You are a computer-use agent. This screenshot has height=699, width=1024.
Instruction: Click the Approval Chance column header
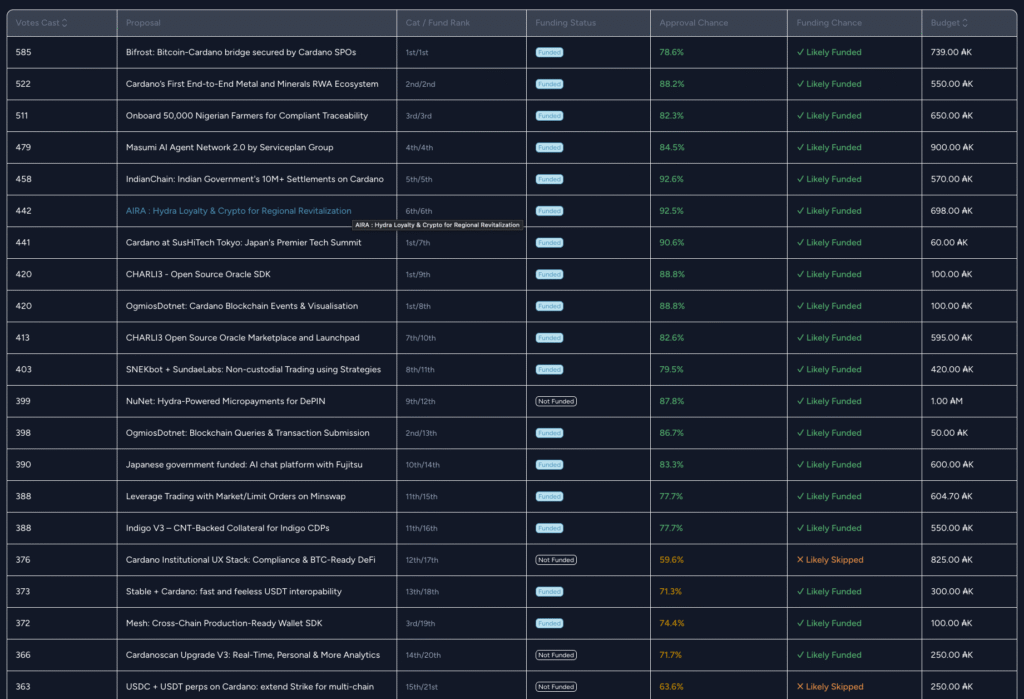[x=694, y=22]
